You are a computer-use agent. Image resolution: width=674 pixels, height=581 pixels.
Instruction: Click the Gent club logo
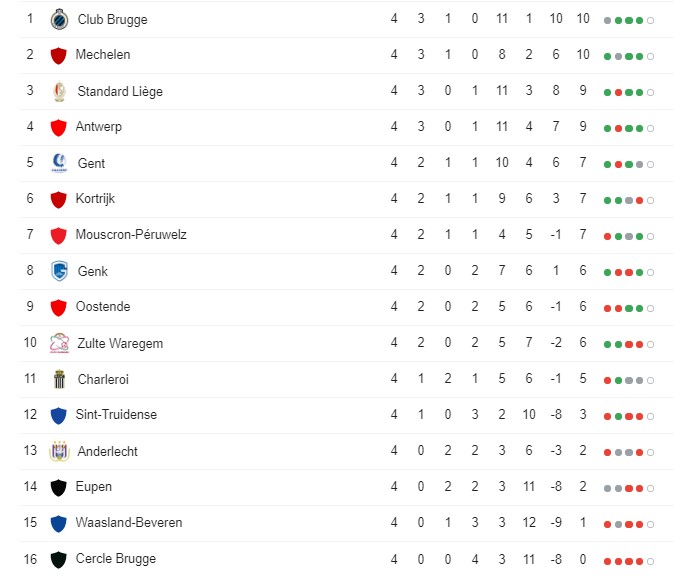[59, 163]
